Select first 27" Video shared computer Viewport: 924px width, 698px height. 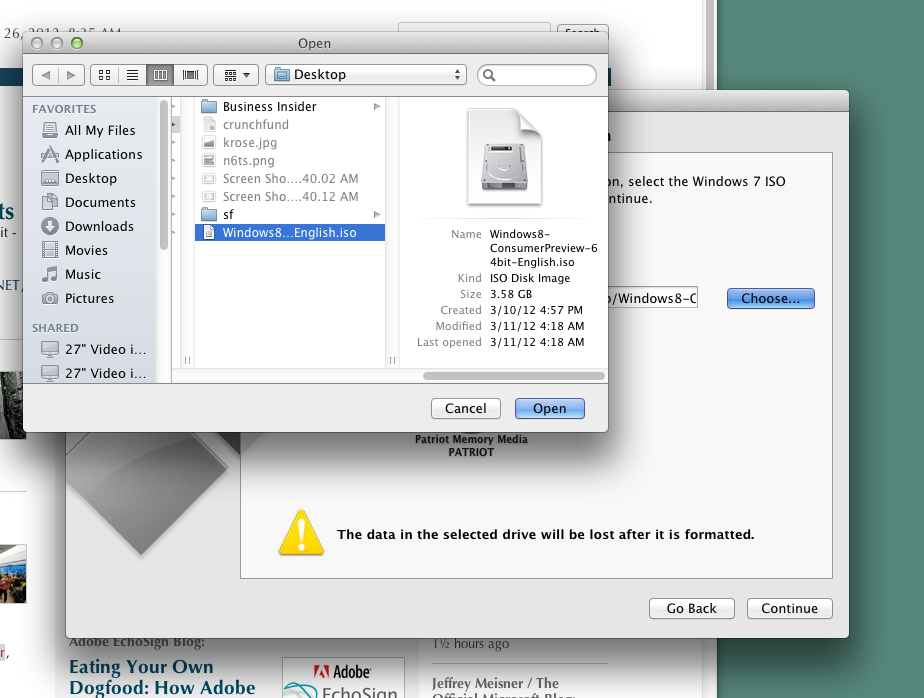(94, 350)
